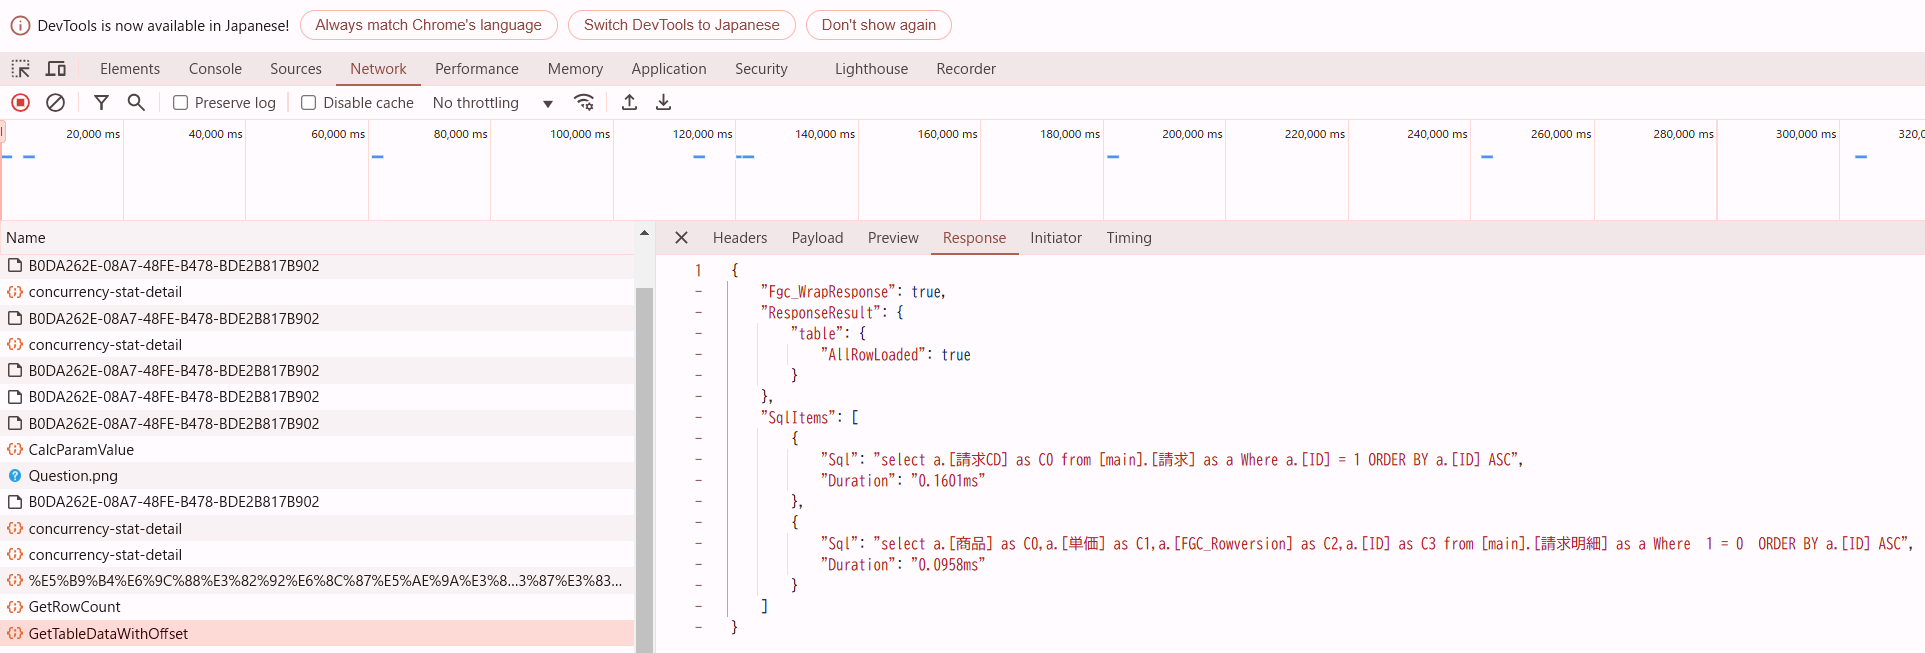Image resolution: width=1925 pixels, height=653 pixels.
Task: Click the "Fgc_WrapResponse" line in the response
Action: point(853,292)
